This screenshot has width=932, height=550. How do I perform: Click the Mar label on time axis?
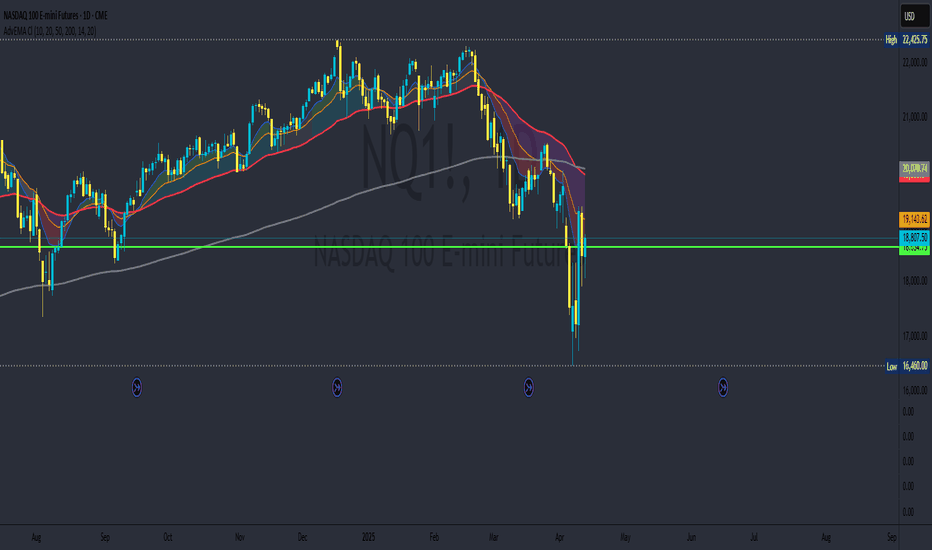[x=493, y=538]
